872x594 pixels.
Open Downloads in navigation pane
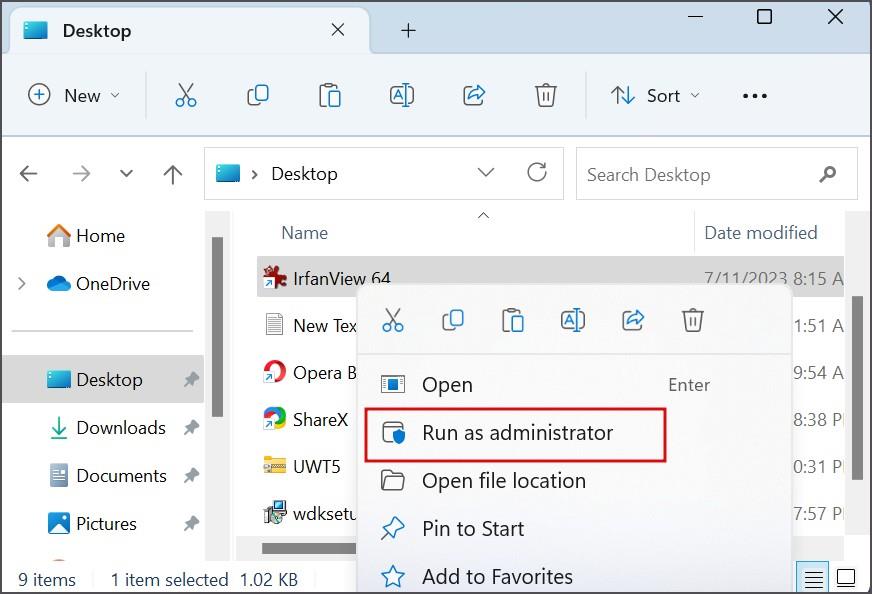click(108, 428)
